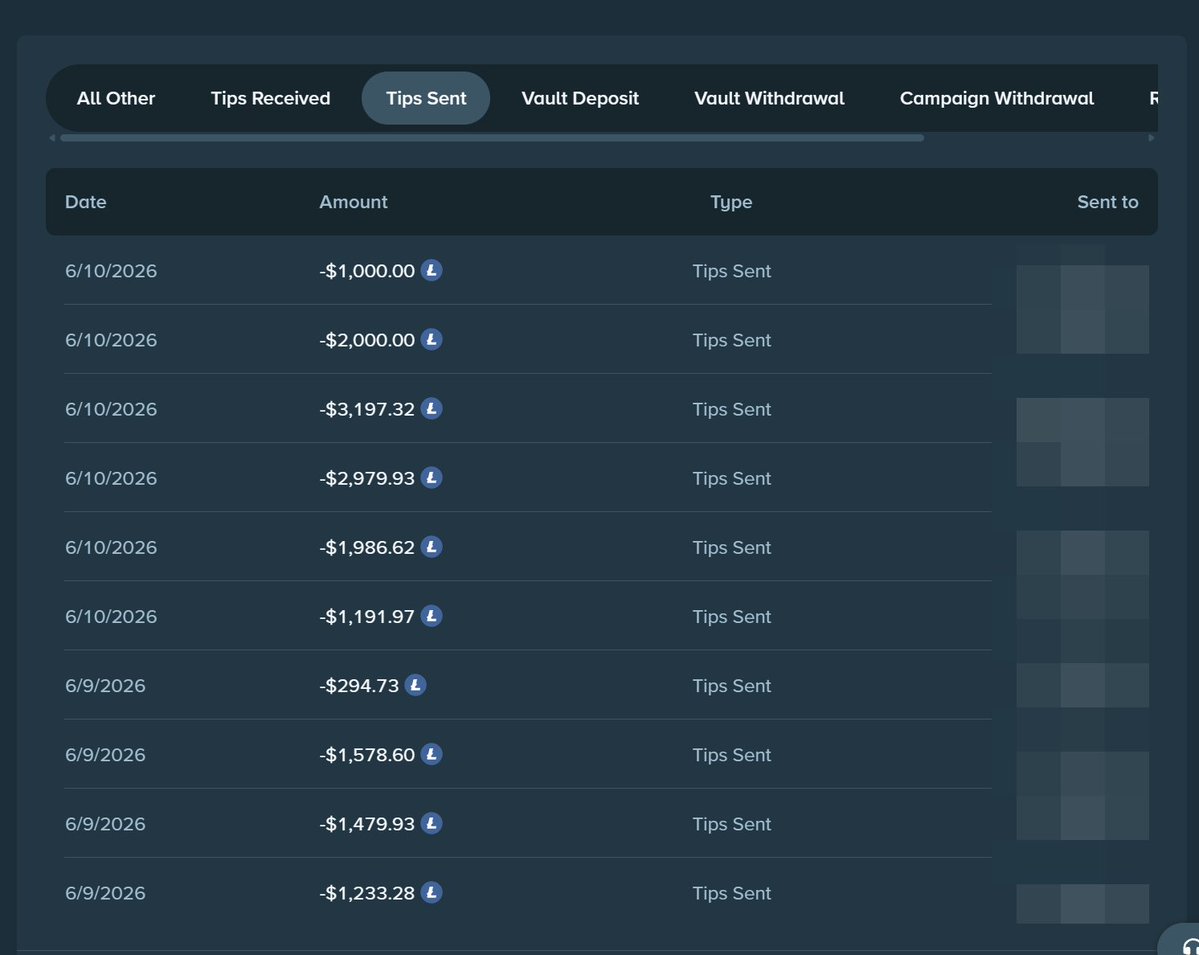This screenshot has height=955, width=1199.
Task: Switch to Vault Withdrawal tab
Action: (769, 98)
